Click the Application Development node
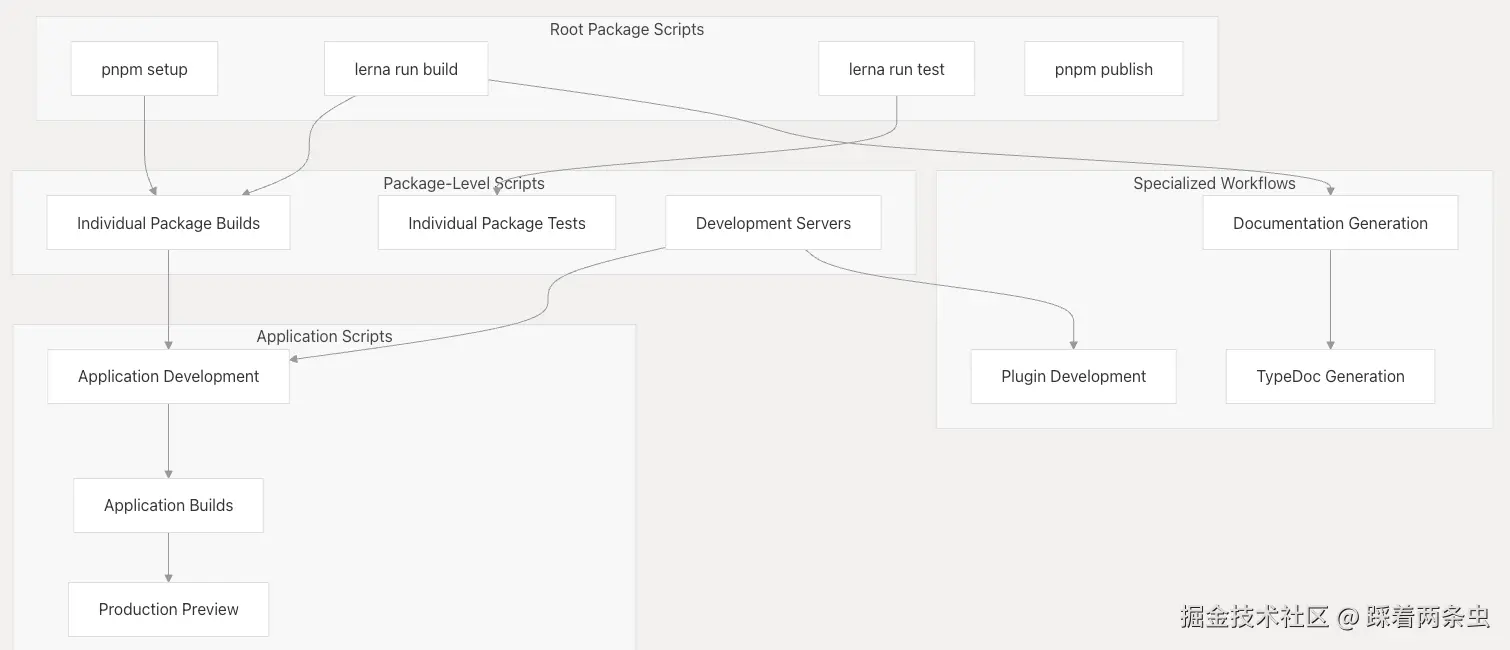The height and width of the screenshot is (650, 1510). 168,376
